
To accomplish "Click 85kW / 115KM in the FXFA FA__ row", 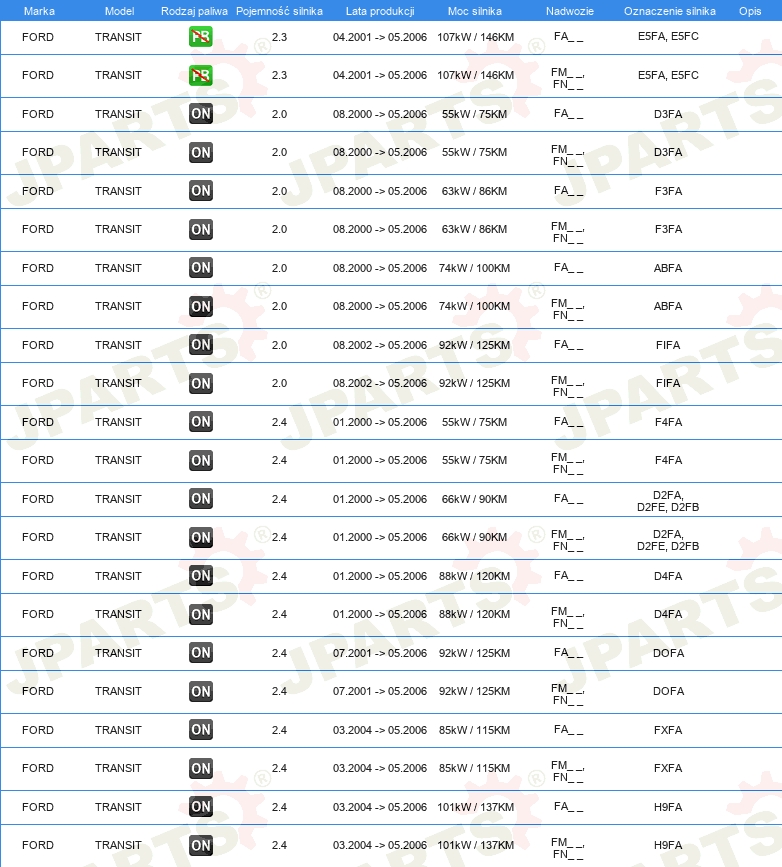I will (475, 730).
